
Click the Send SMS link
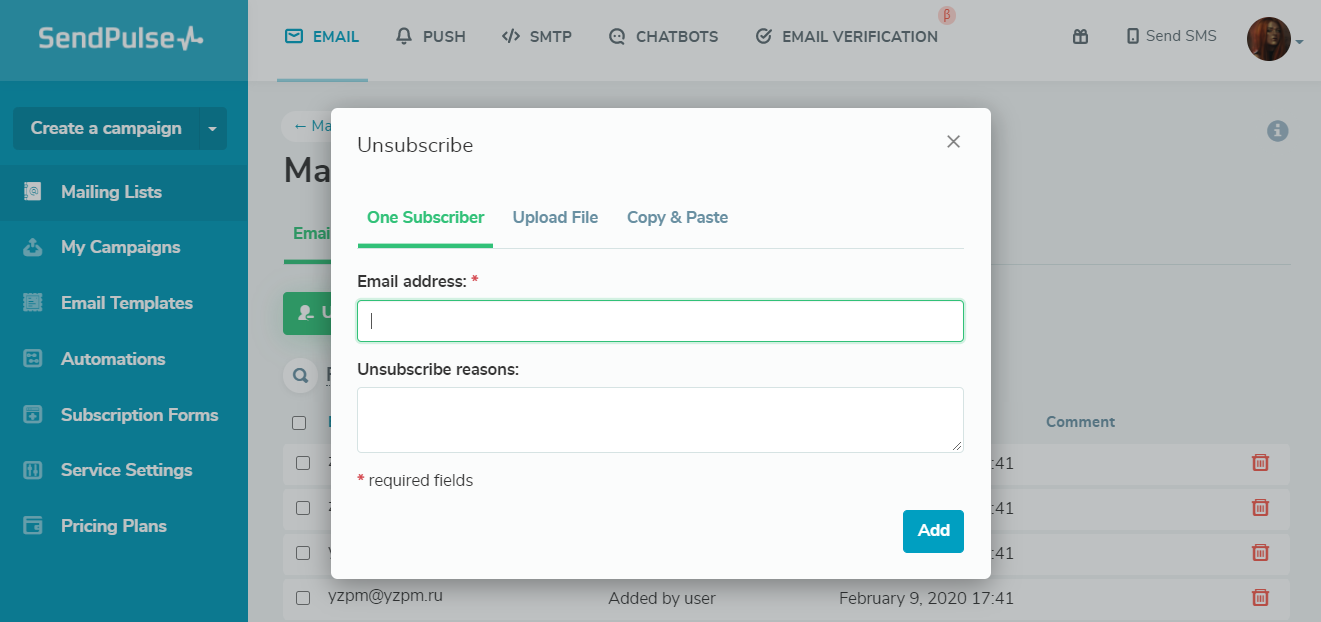click(x=1171, y=37)
